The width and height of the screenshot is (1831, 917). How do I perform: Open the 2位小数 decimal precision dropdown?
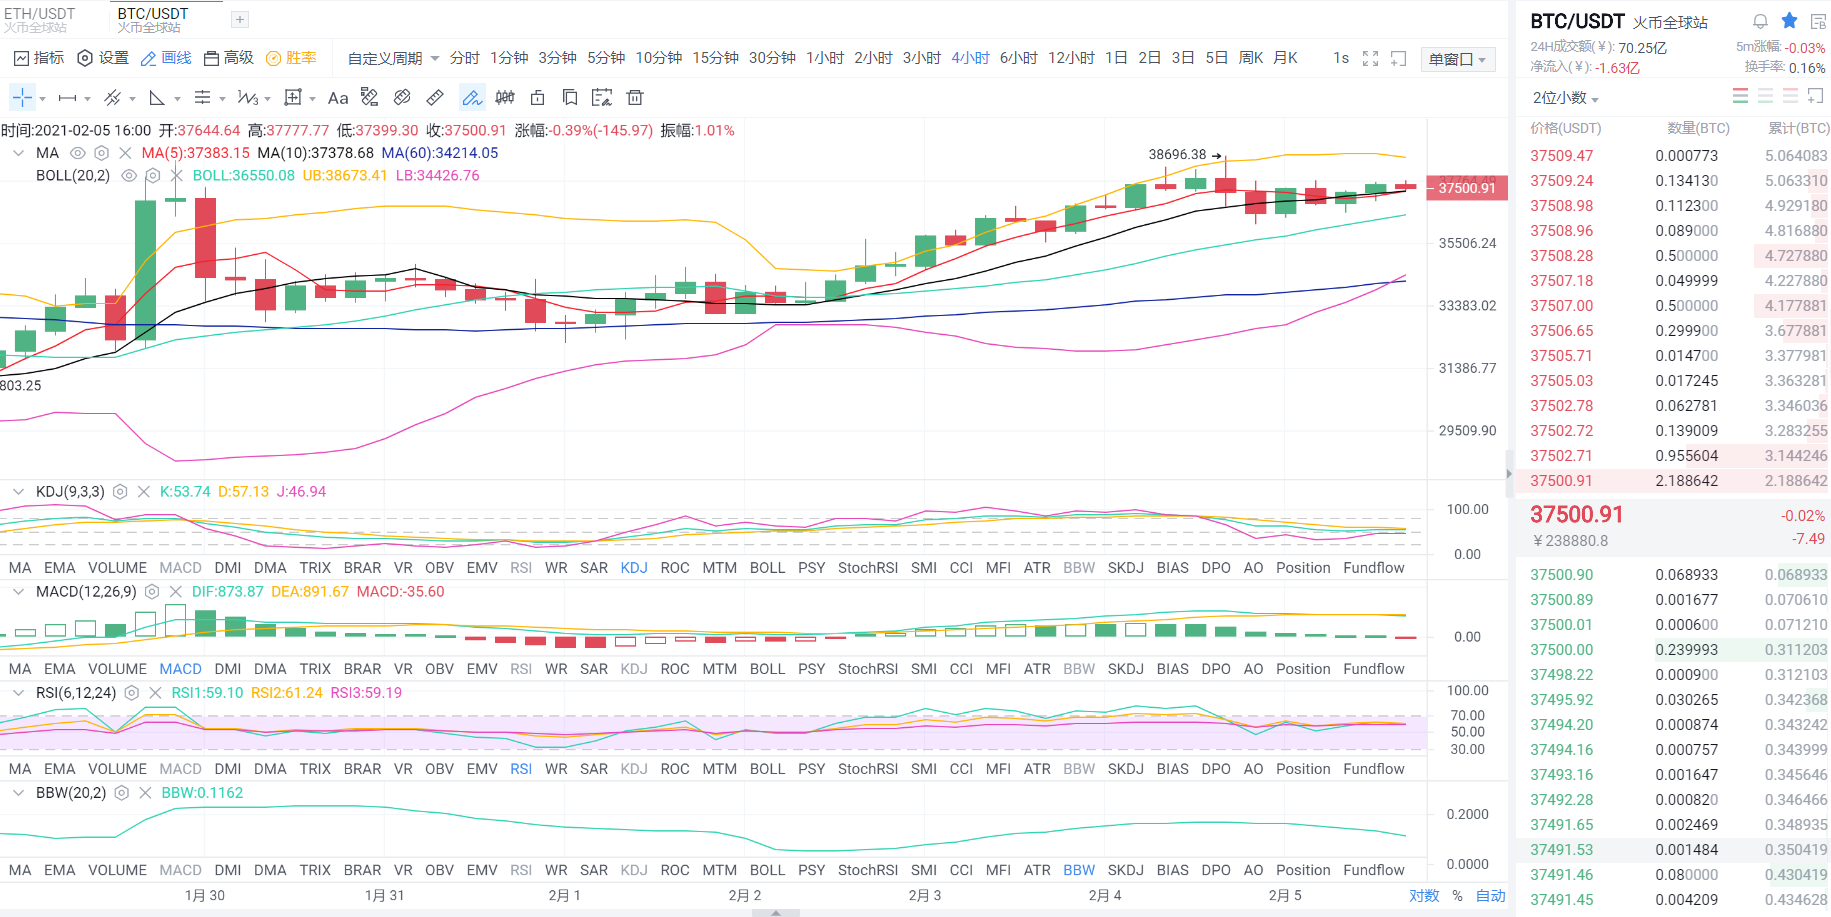click(x=1565, y=98)
